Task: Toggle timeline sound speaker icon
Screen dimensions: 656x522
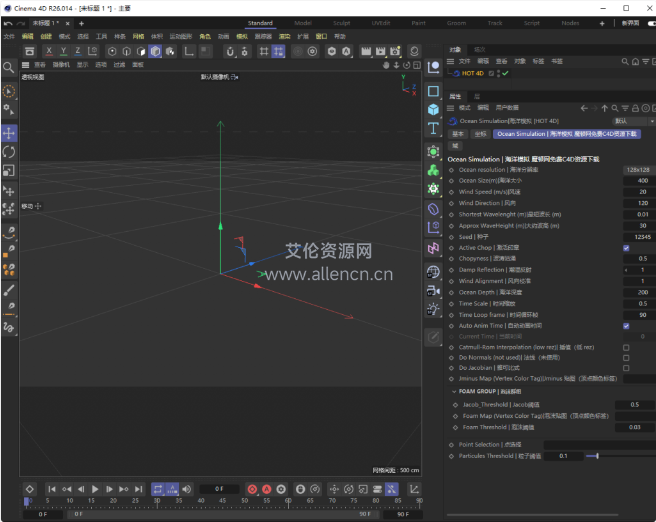Action: tap(187, 489)
